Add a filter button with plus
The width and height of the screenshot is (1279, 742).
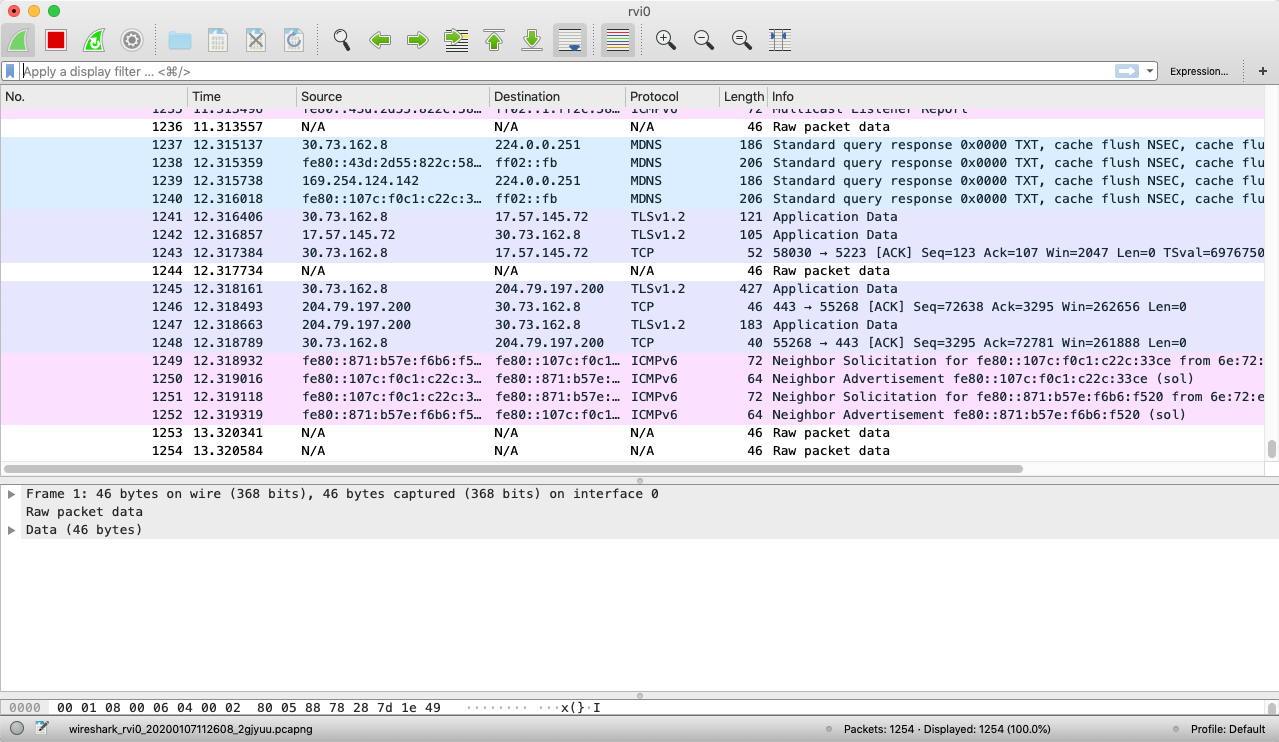(x=1263, y=71)
